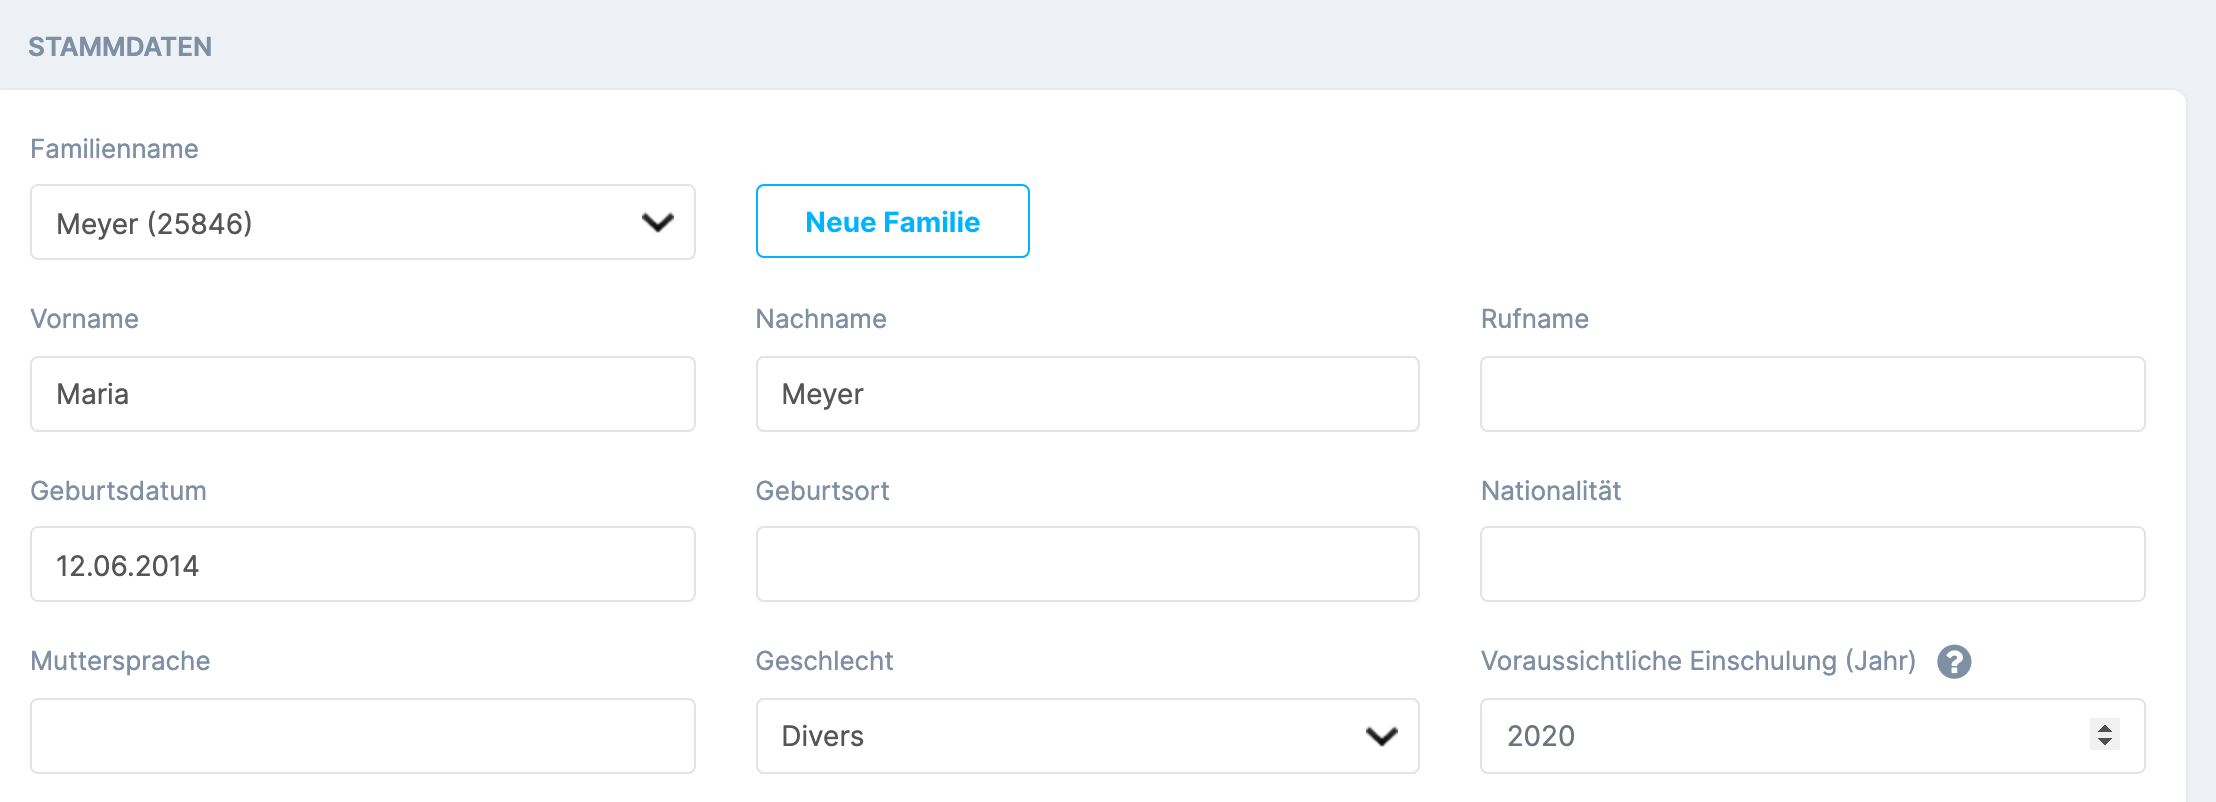The height and width of the screenshot is (802, 2216).
Task: Click the Neue Familie button
Action: (x=893, y=221)
